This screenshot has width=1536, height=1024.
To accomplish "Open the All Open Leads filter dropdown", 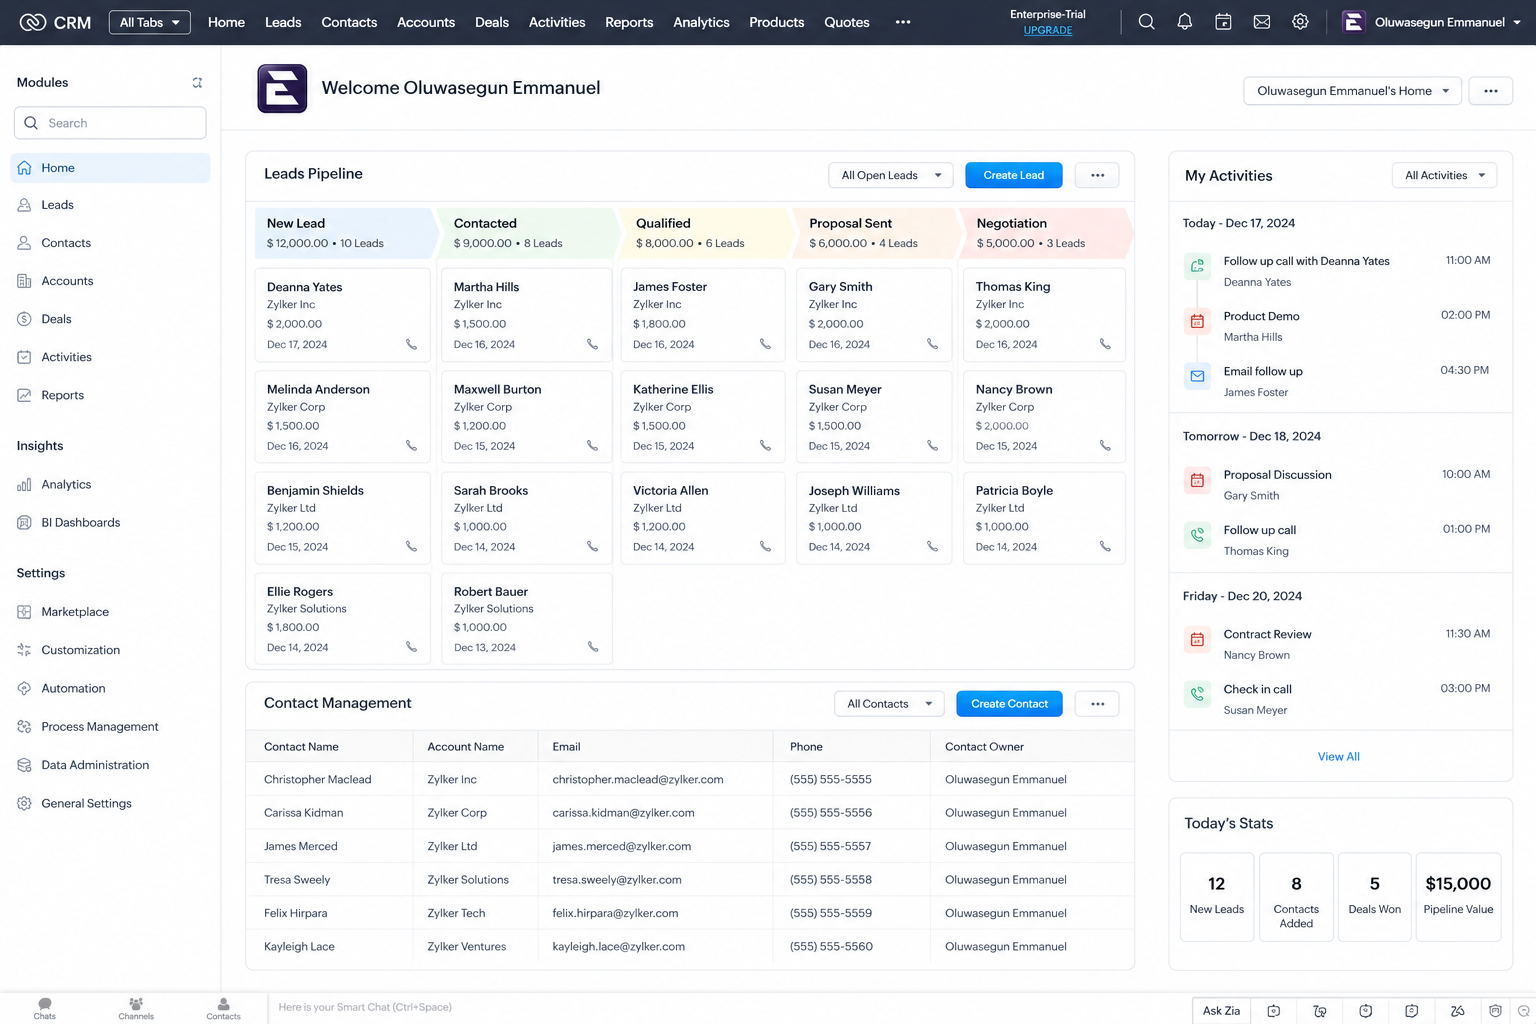I will (890, 175).
